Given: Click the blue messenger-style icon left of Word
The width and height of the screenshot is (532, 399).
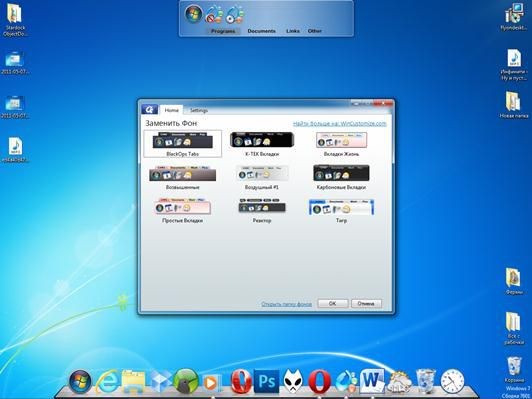Looking at the screenshot, I should (x=345, y=382).
